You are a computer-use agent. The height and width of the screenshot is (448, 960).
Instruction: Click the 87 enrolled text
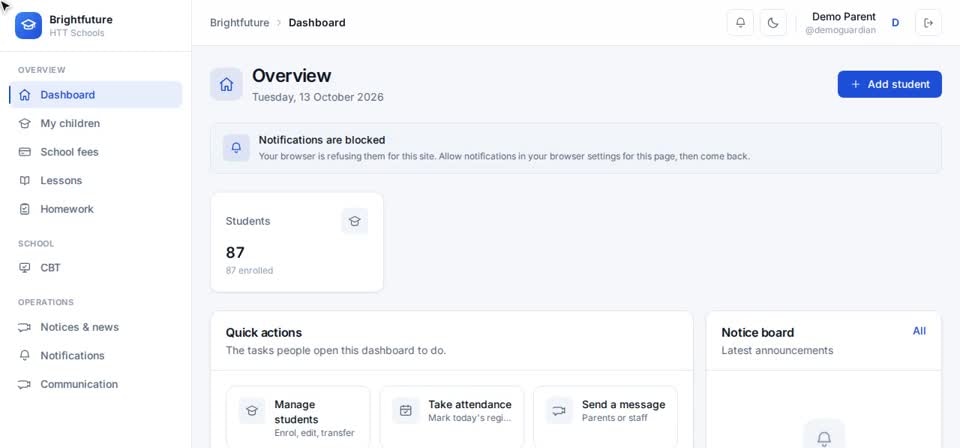249,271
